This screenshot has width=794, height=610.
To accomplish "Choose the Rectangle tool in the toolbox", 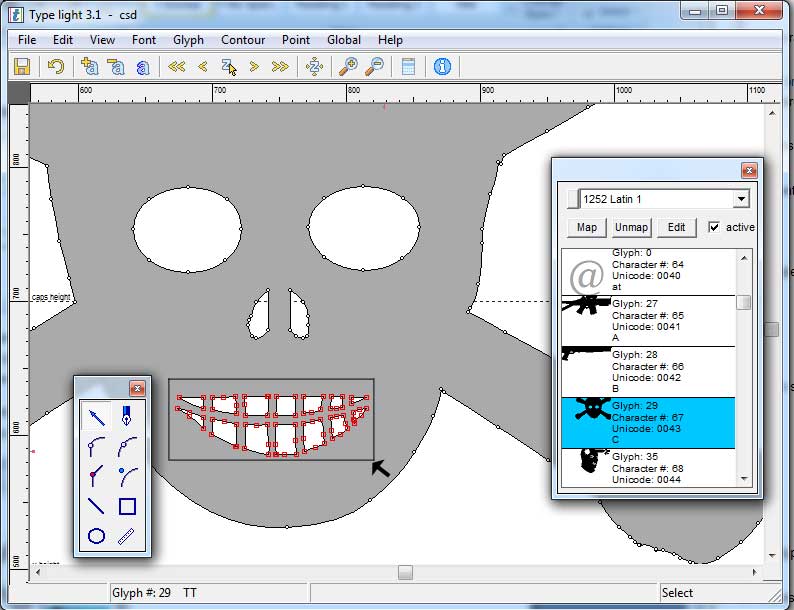I will coord(127,506).
